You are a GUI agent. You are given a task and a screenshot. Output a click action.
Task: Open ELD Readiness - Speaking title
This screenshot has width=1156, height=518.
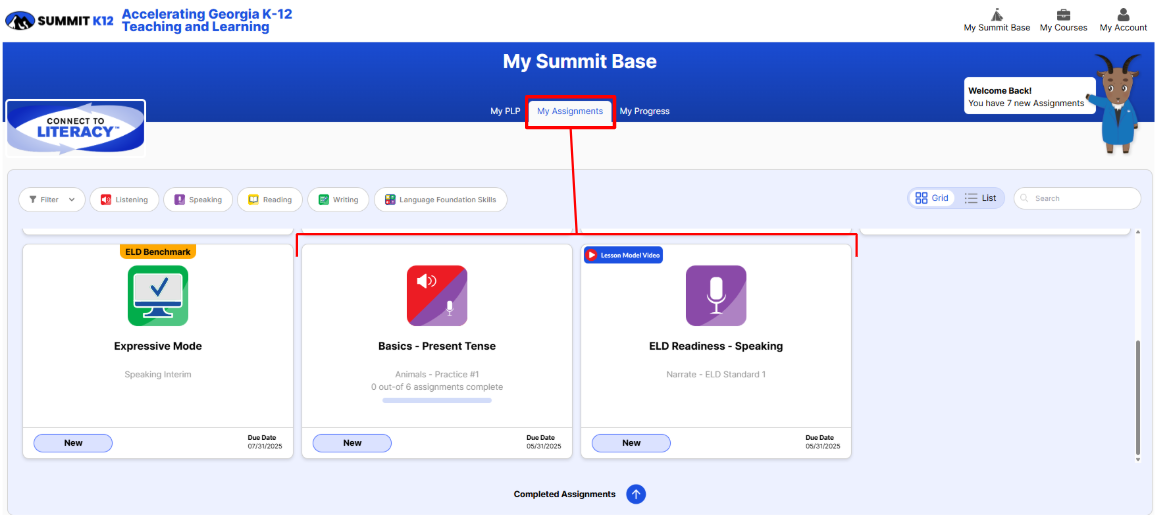tap(716, 346)
